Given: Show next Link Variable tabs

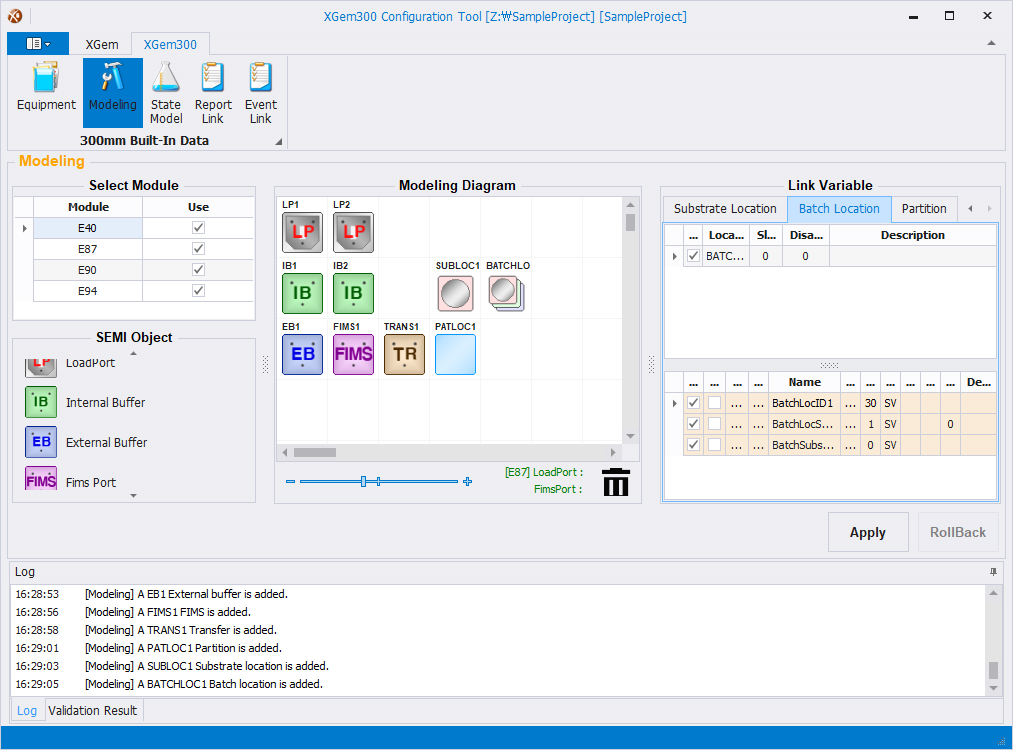Looking at the screenshot, I should 989,209.
